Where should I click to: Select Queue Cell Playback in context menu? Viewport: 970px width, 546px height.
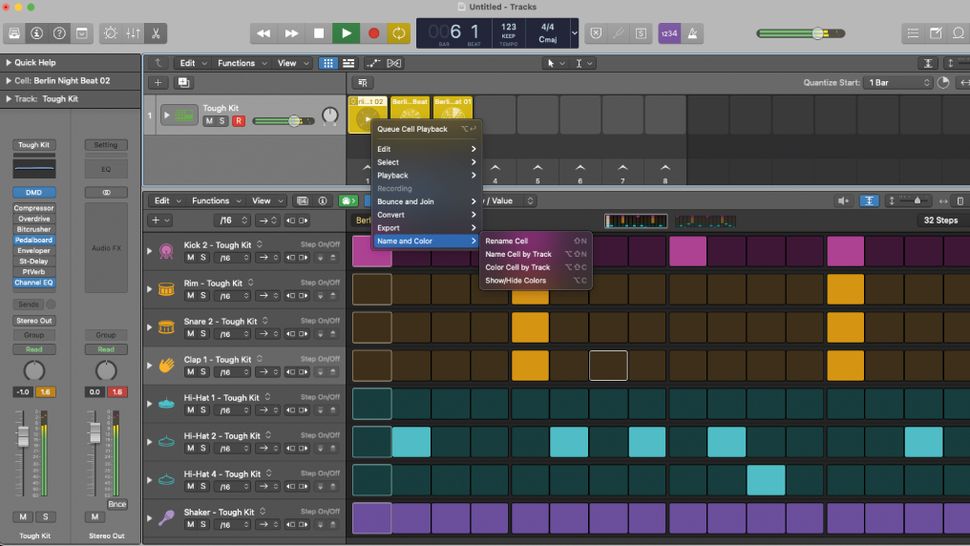tap(412, 129)
